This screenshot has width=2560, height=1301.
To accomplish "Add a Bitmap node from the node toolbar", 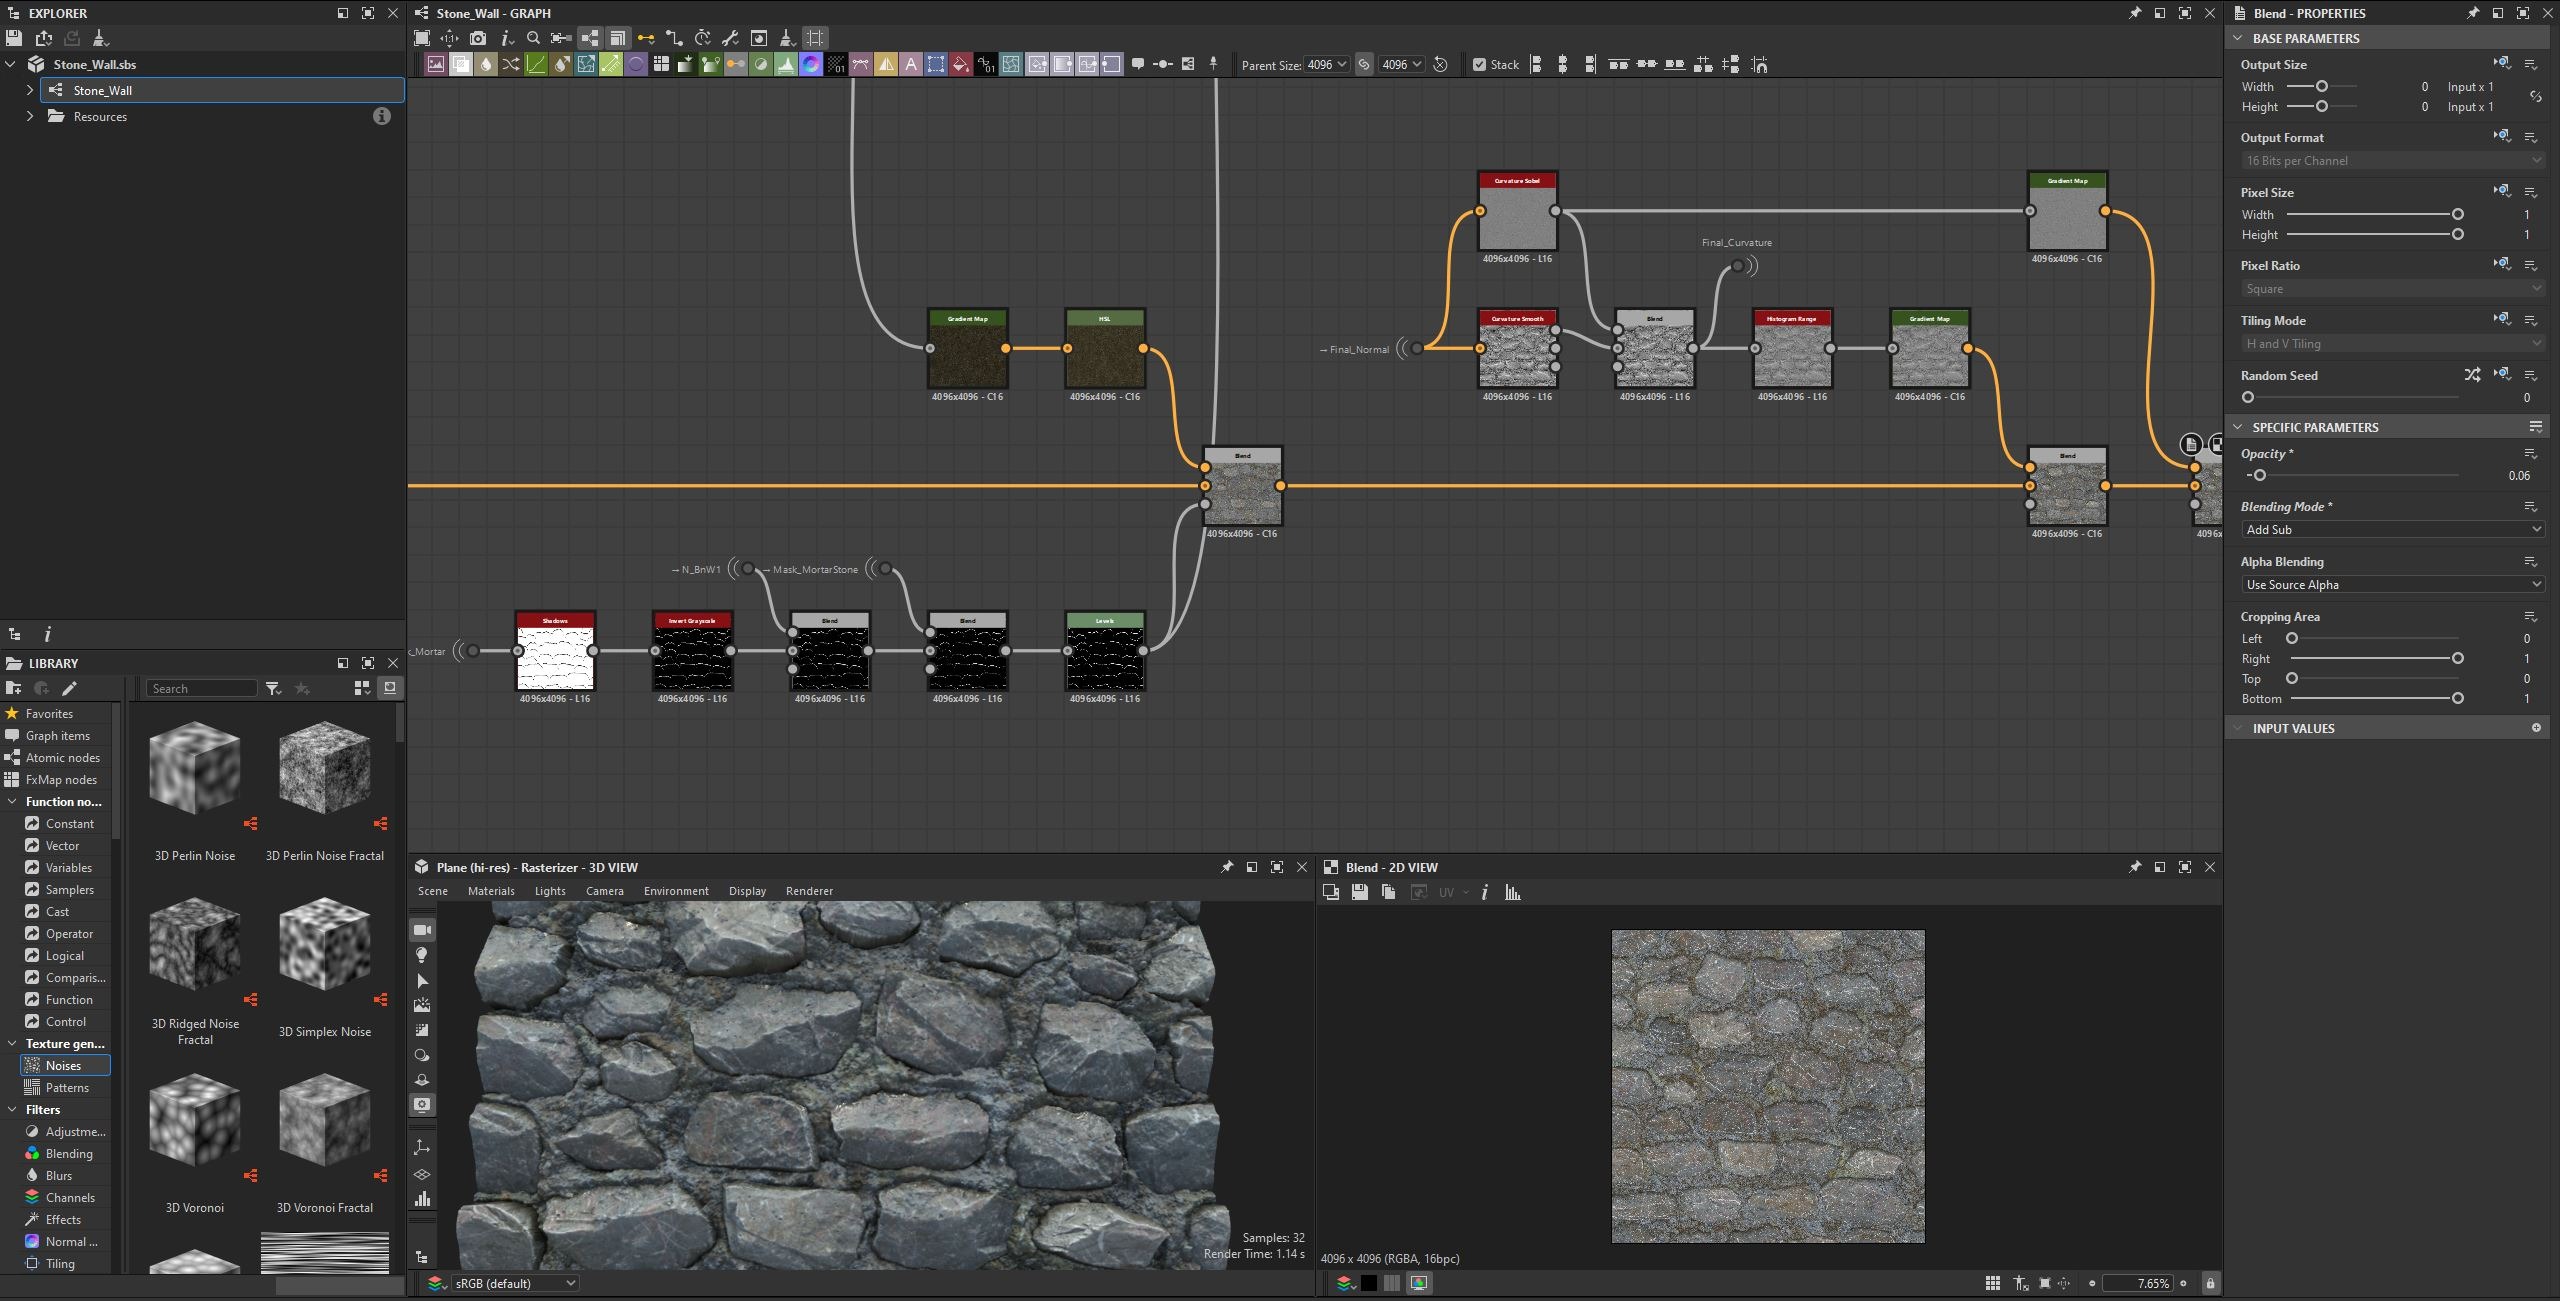I will click(x=436, y=64).
